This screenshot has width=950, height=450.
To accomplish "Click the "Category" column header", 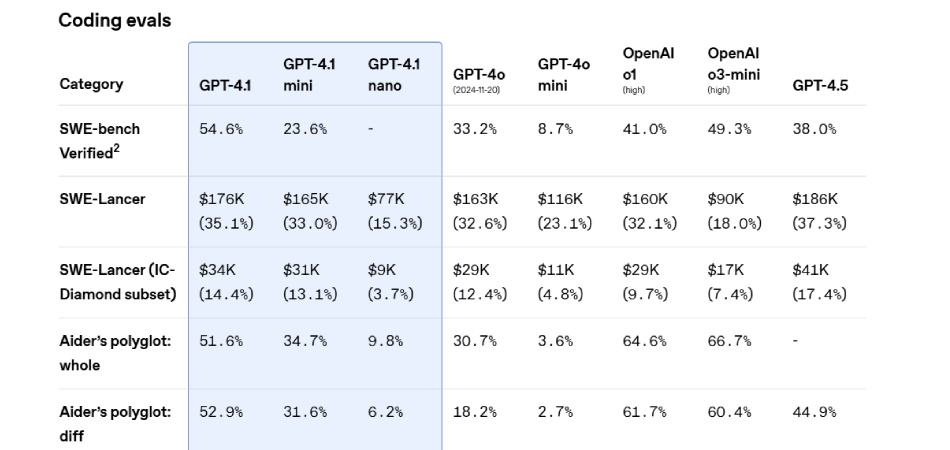I will tap(91, 85).
